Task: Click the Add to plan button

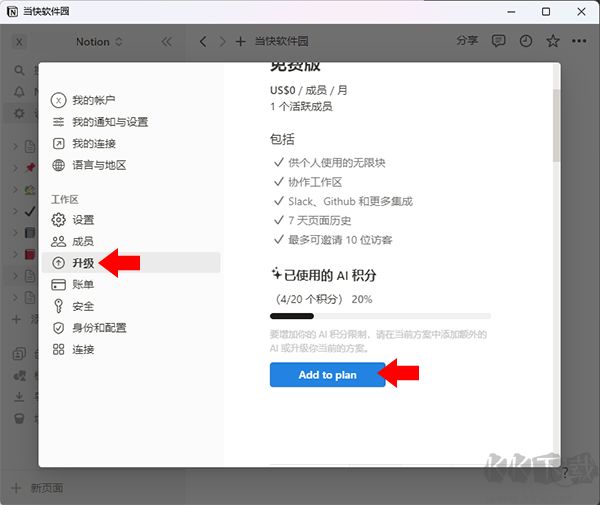Action: (327, 375)
